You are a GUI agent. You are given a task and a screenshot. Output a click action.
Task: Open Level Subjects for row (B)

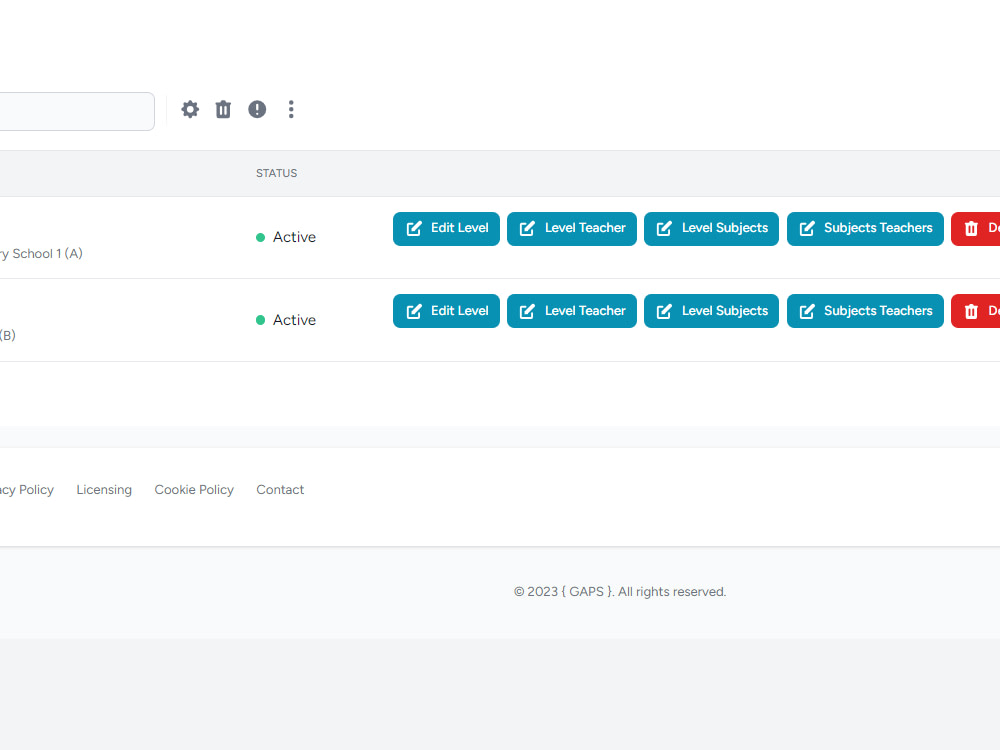pos(711,311)
